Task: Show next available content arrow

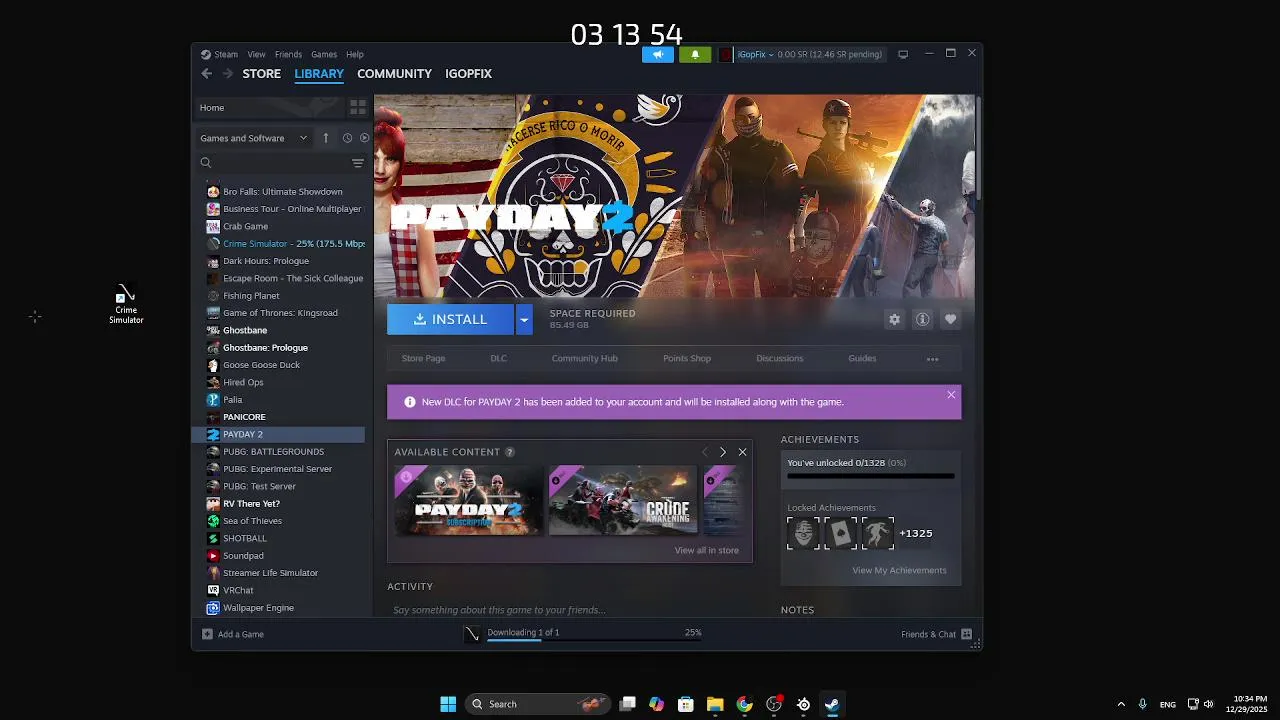Action: (x=723, y=452)
